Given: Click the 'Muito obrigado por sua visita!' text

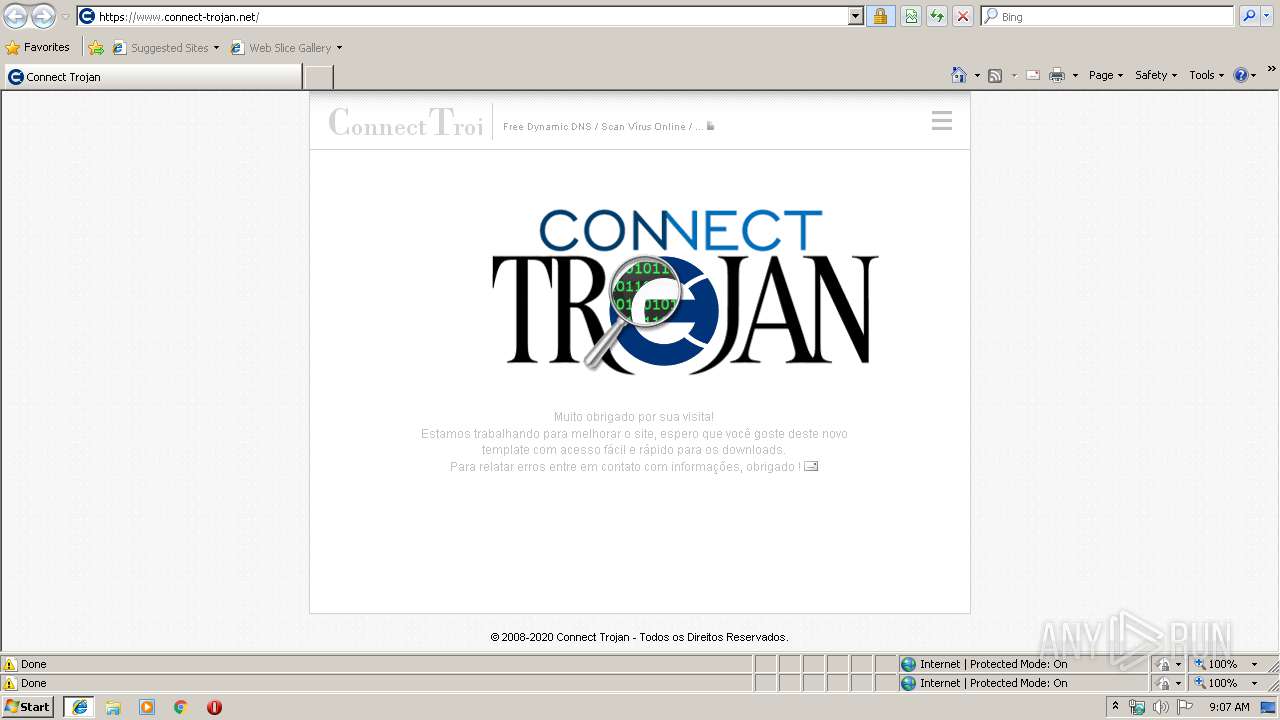Looking at the screenshot, I should click(634, 417).
